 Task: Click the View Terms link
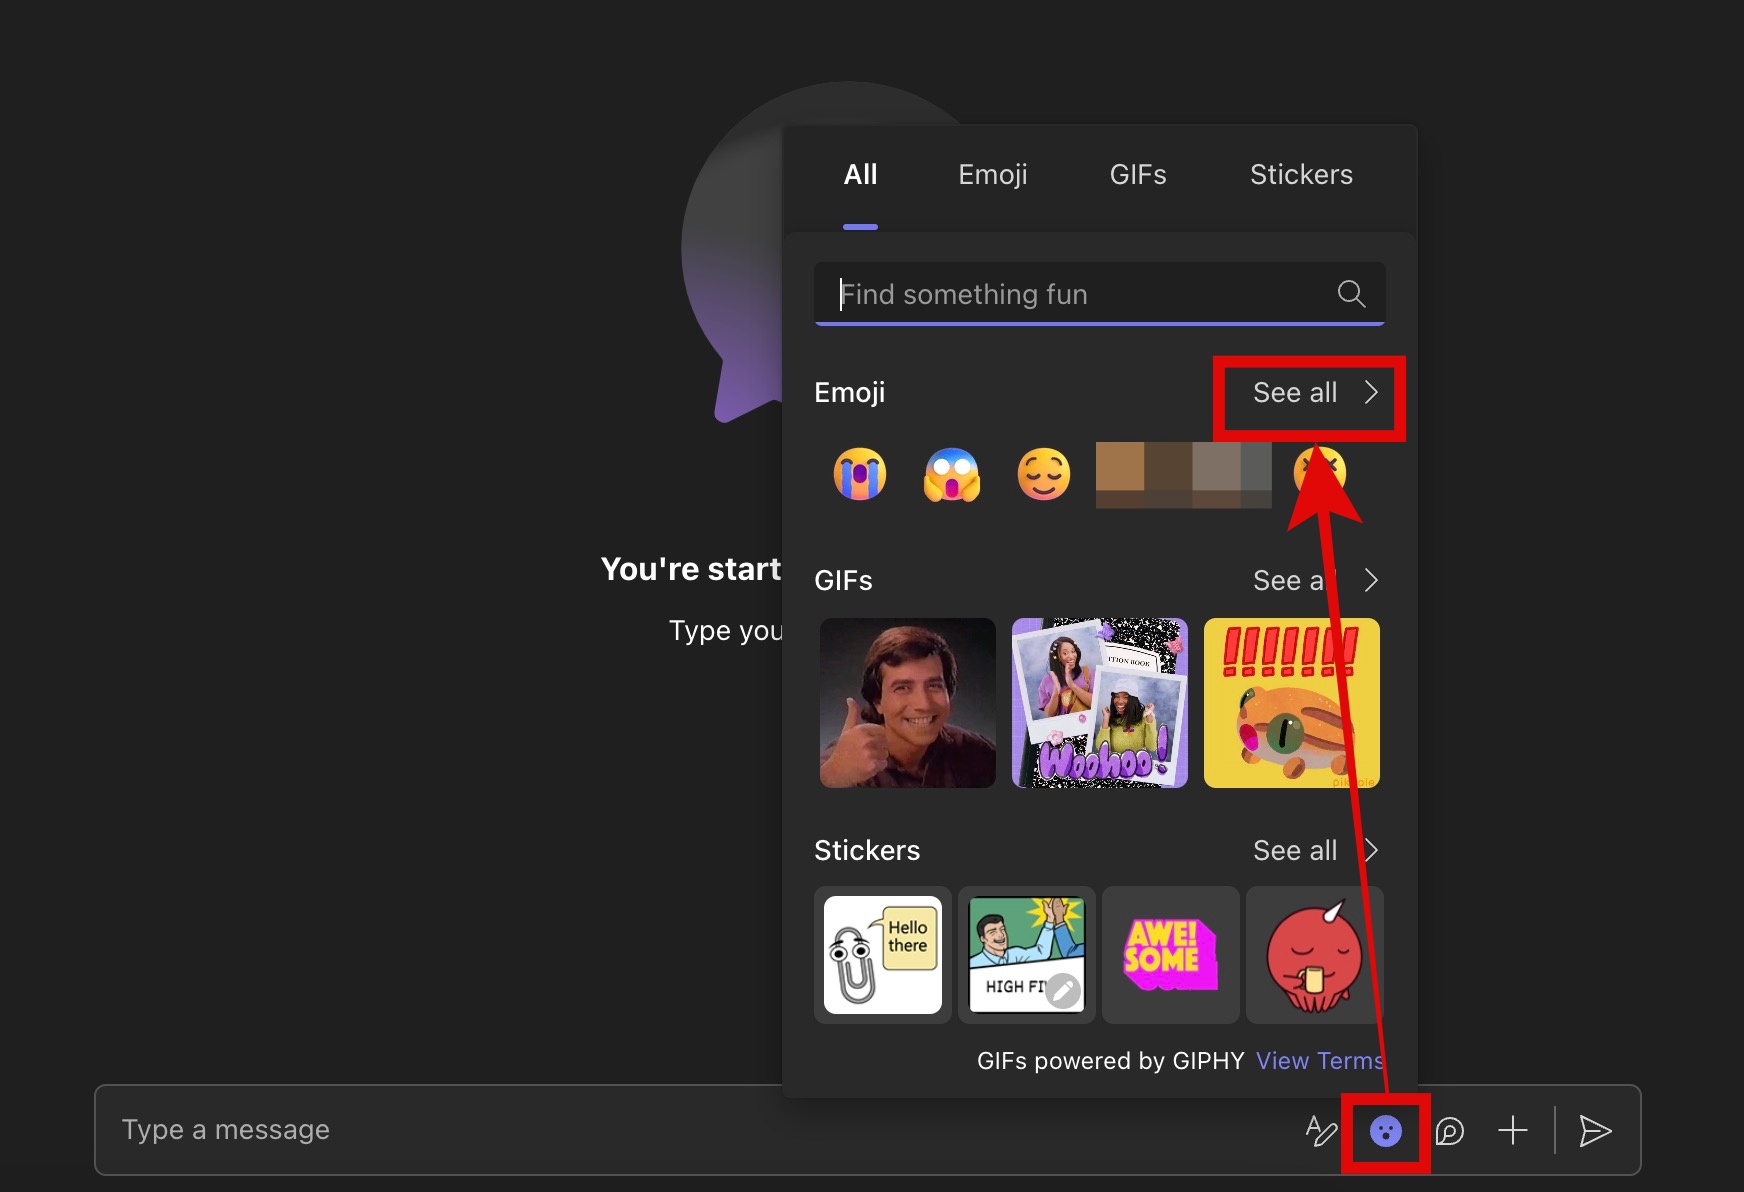(x=1319, y=1060)
